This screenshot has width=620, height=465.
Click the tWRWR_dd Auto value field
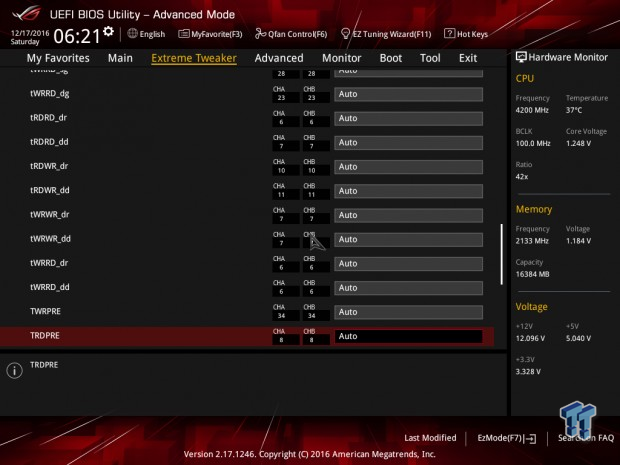point(408,239)
